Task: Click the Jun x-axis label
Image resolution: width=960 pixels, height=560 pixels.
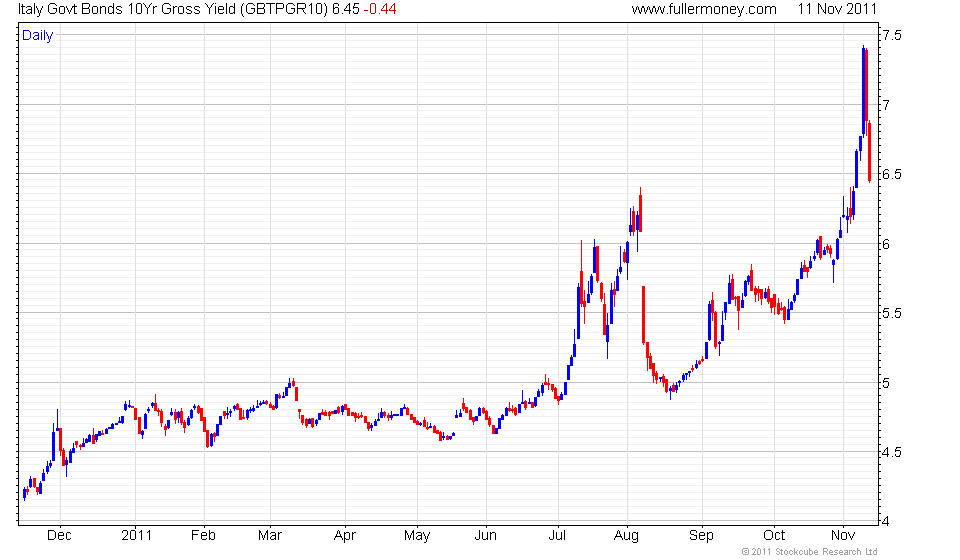Action: pos(486,536)
